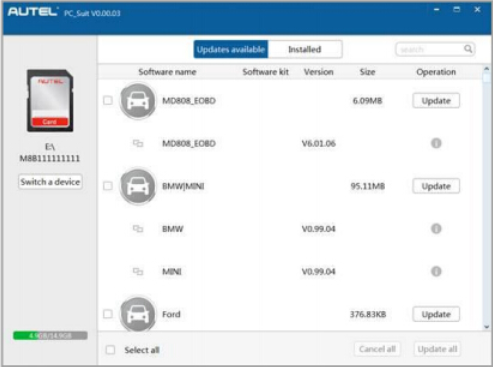Update the BMW|MINI software
Screen dimensions: 493x367
436,186
